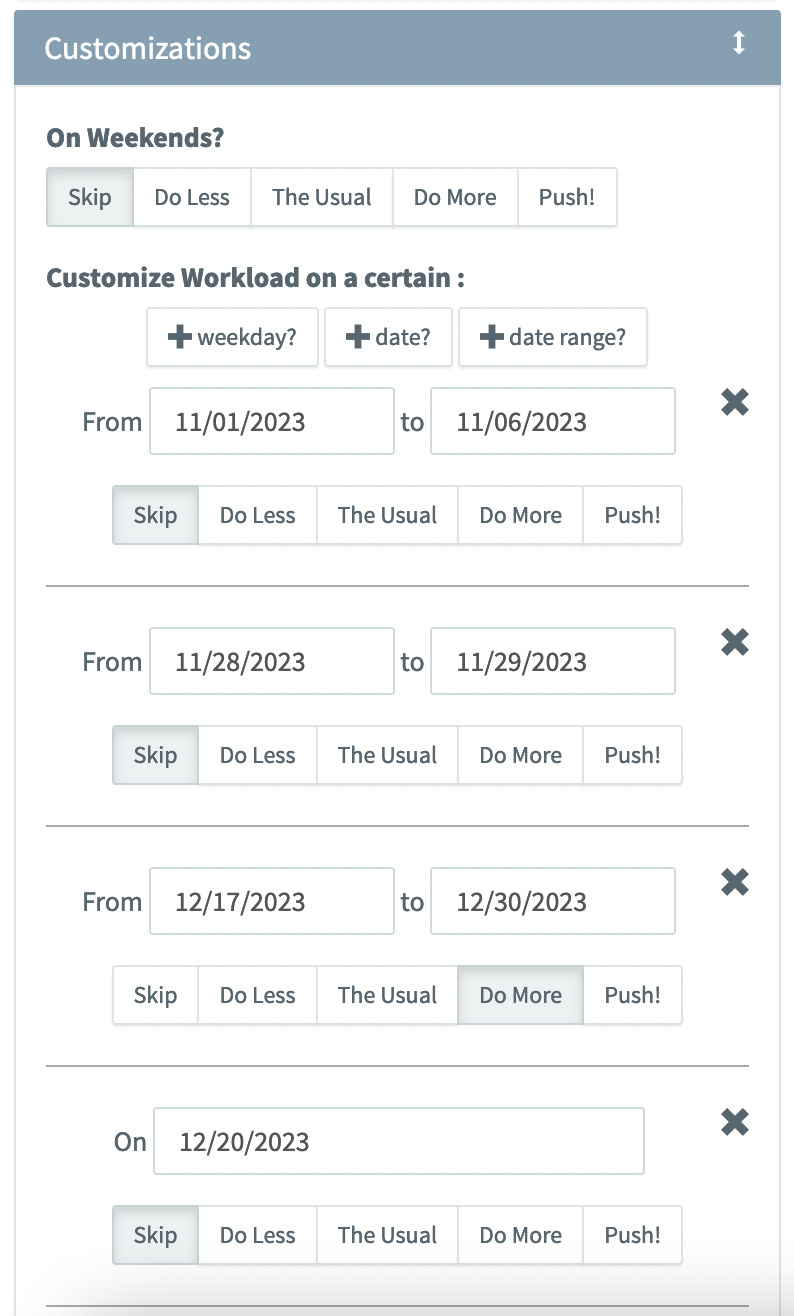
Task: Delete the 12/17/2023 to 12/30/2023 range
Action: (x=733, y=883)
